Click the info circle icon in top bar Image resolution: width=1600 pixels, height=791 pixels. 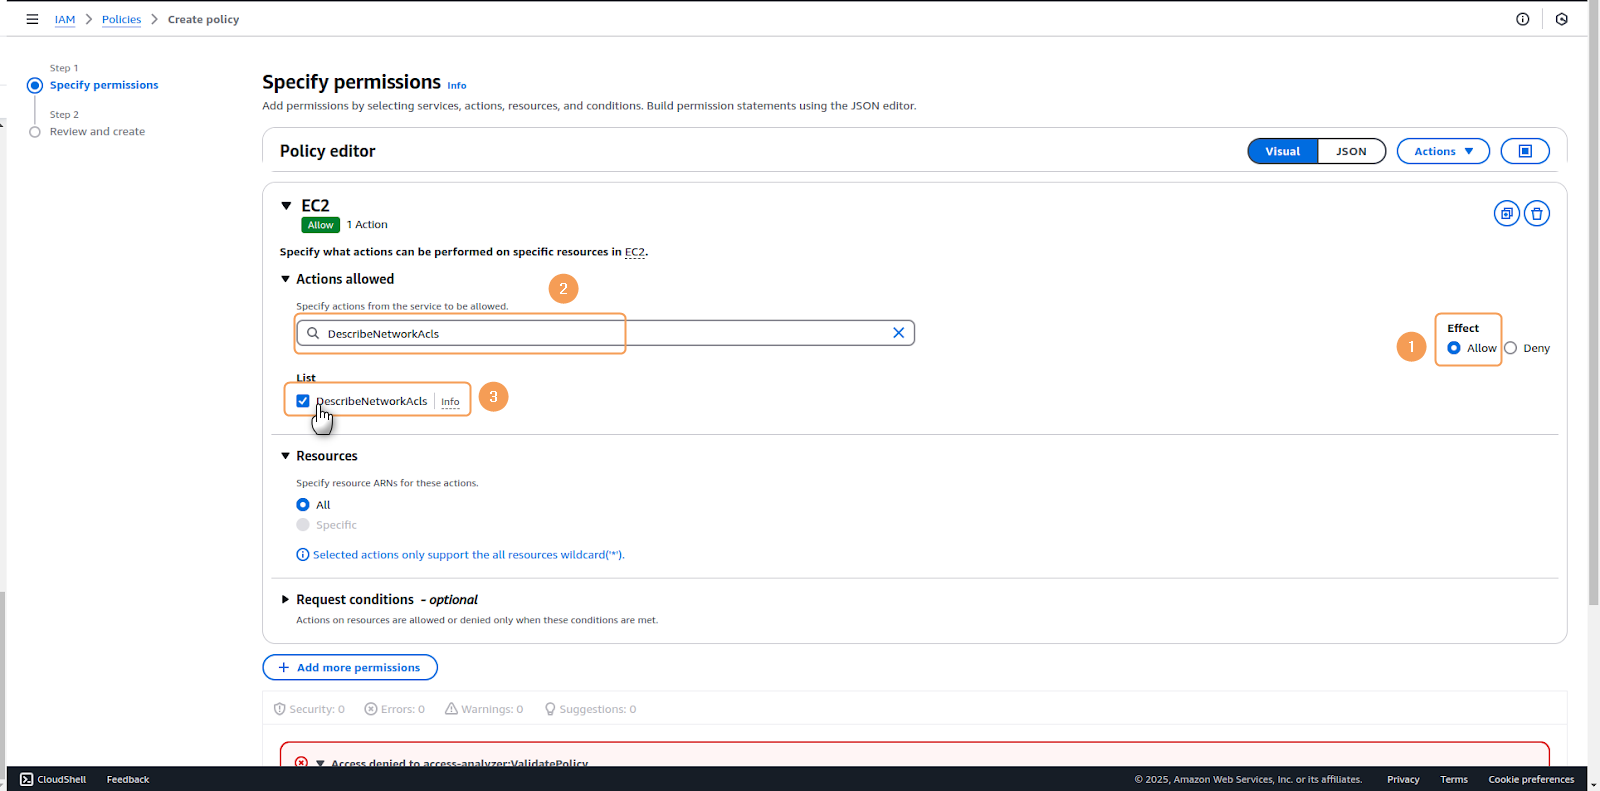[1522, 19]
